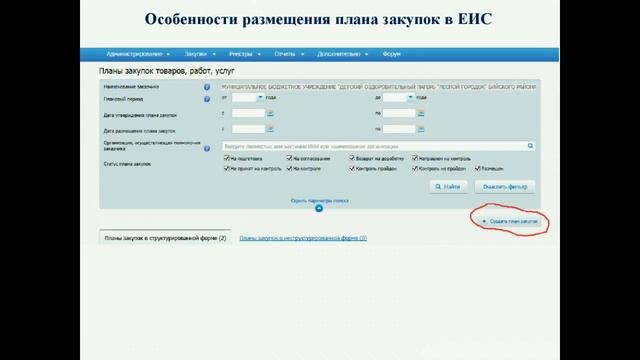640x360 pixels.
Task: Uncheck the Размещен status
Action: tap(478, 168)
